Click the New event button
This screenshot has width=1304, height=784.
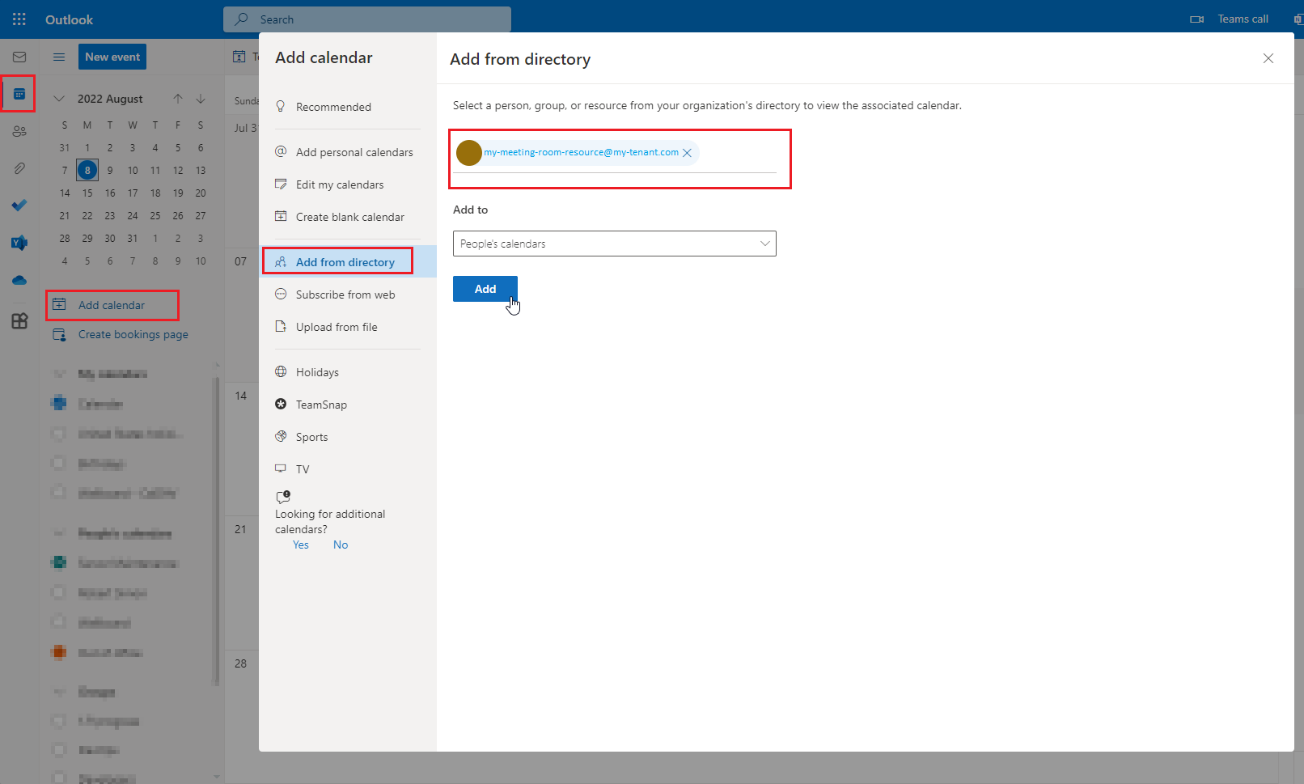[x=112, y=57]
